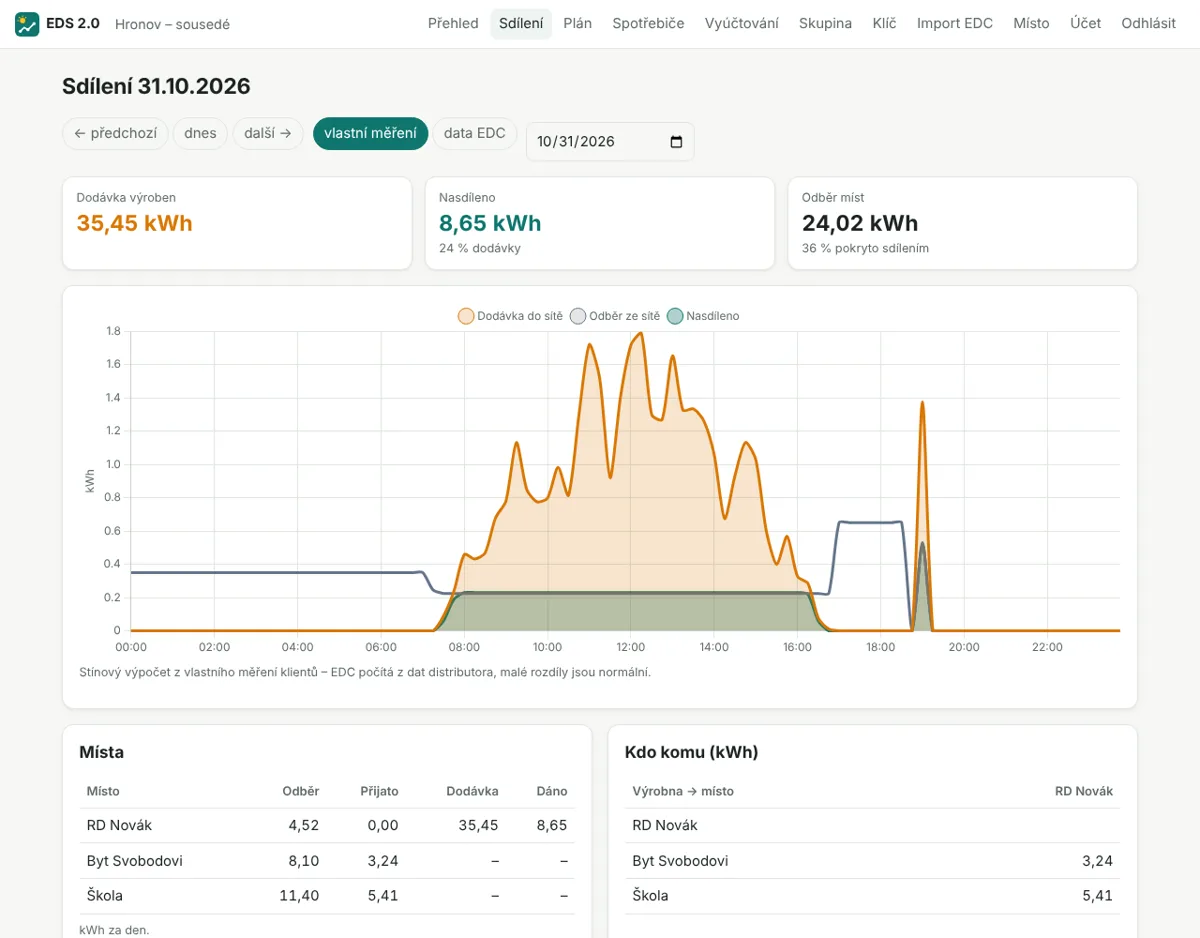
Task: Go to next day with další
Action: [268, 133]
